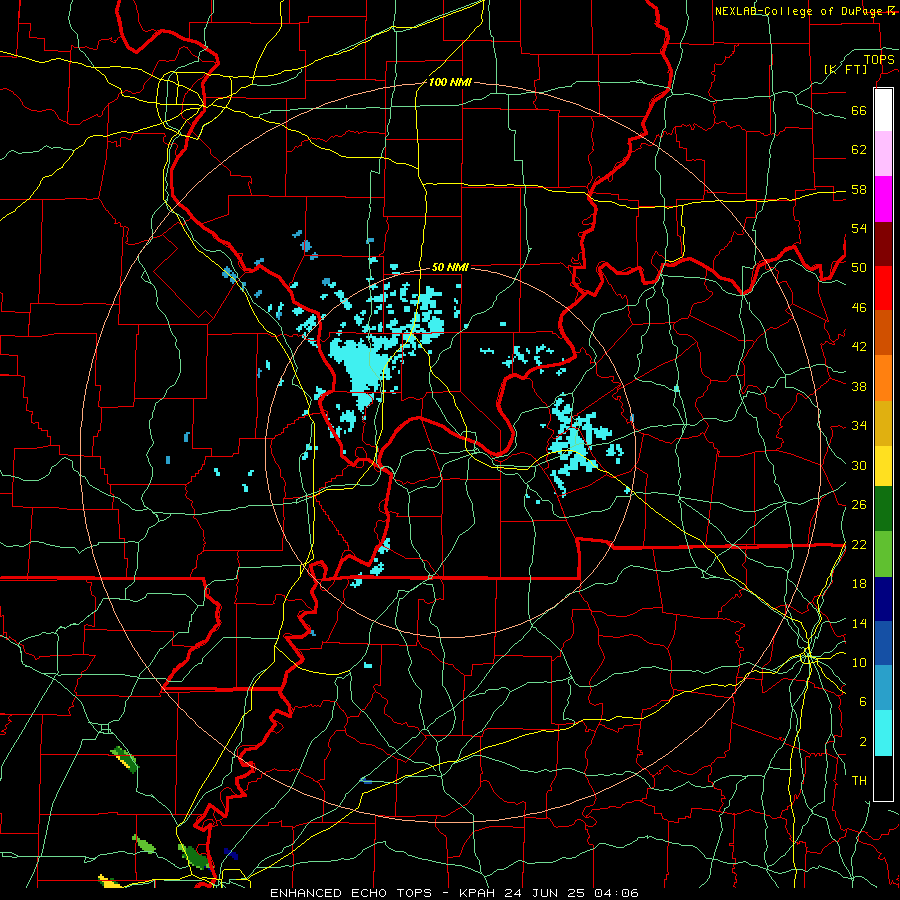Click the TOPS legend title
Screen dimensions: 900x900
click(x=879, y=60)
